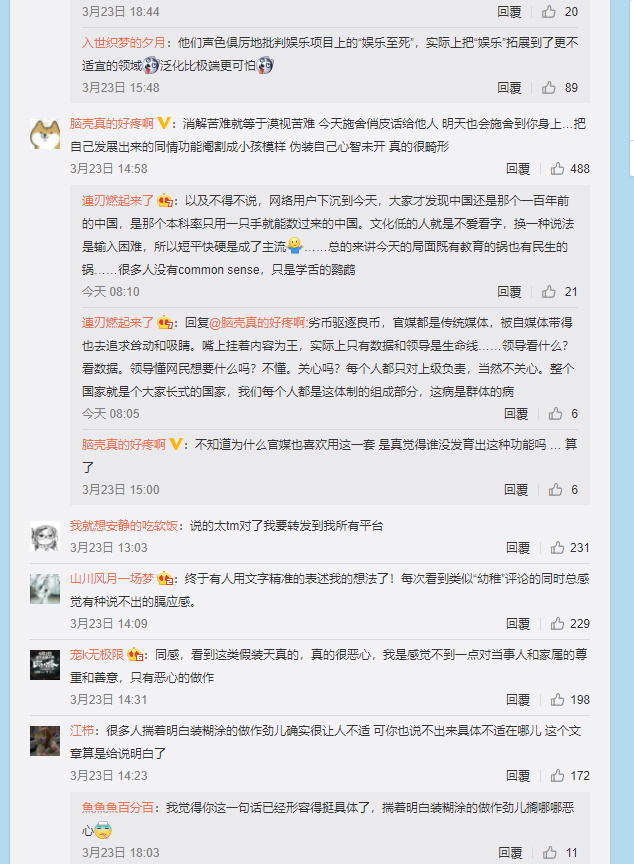Reply to the 3月23日 14:58 comment
Screen dimensions: 634x864
tap(518, 169)
